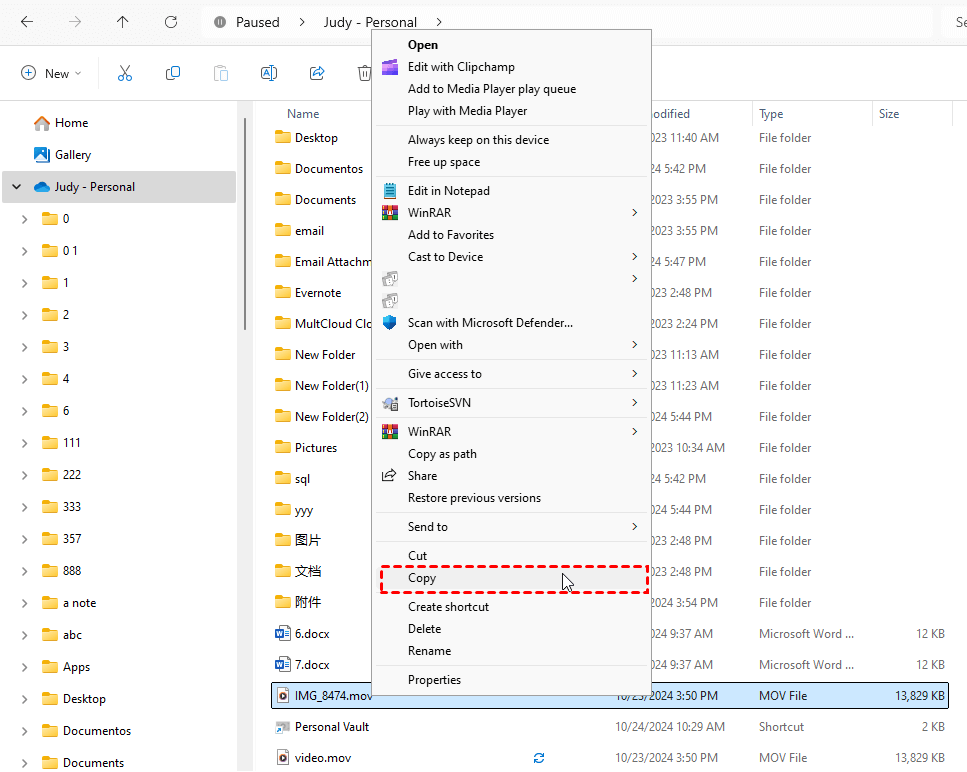Choose Edit with Clipchamp menu entry
The image size is (967, 772).
461,67
